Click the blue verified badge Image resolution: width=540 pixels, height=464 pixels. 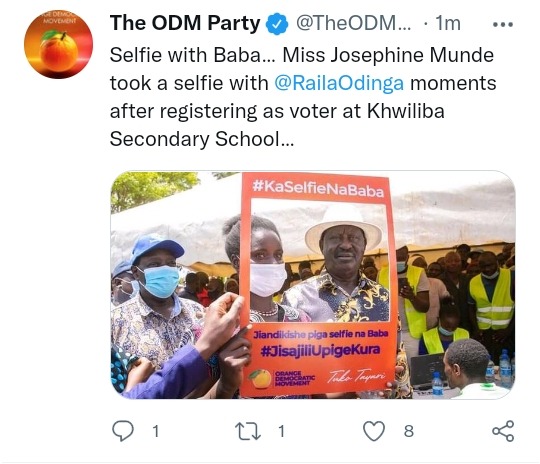pos(277,24)
